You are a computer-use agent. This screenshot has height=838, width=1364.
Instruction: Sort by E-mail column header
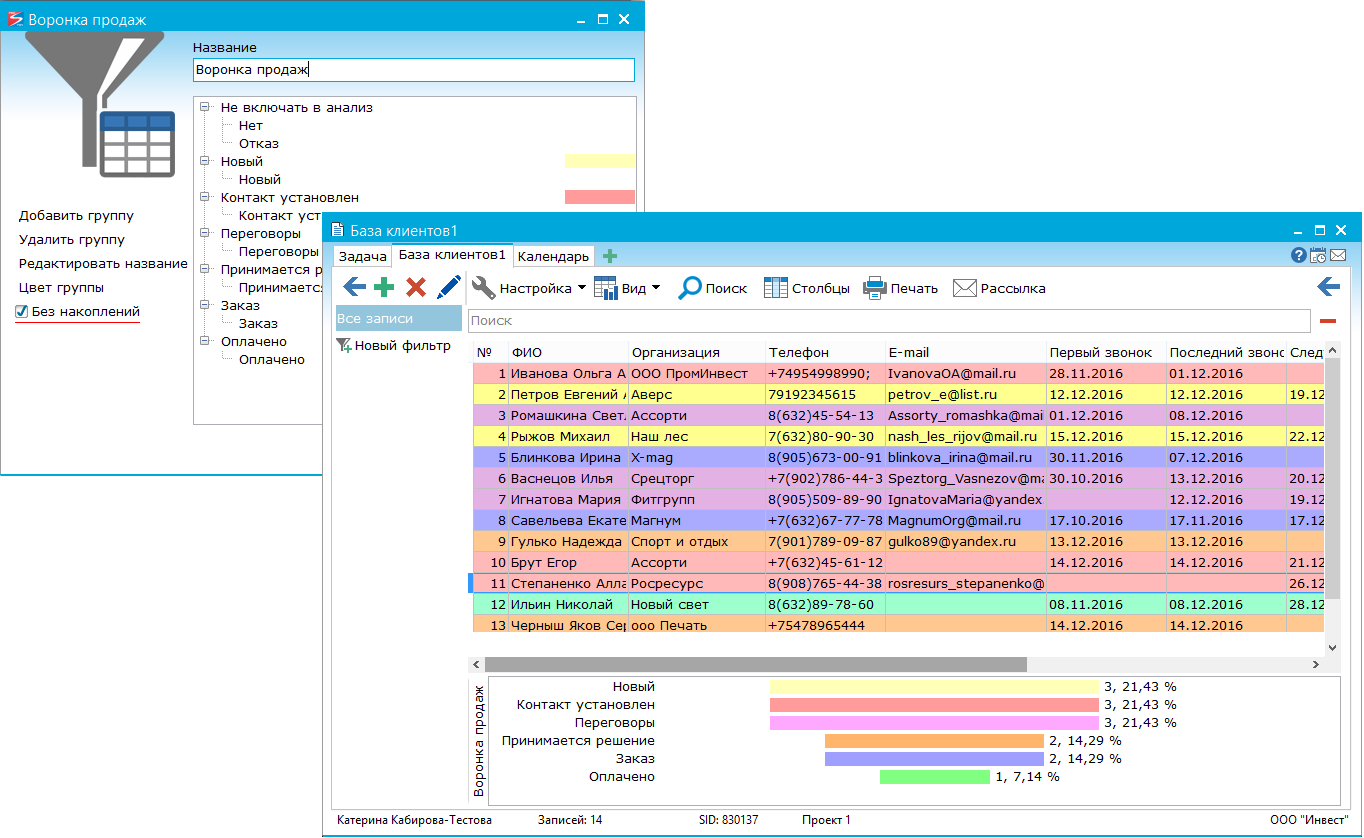[965, 352]
